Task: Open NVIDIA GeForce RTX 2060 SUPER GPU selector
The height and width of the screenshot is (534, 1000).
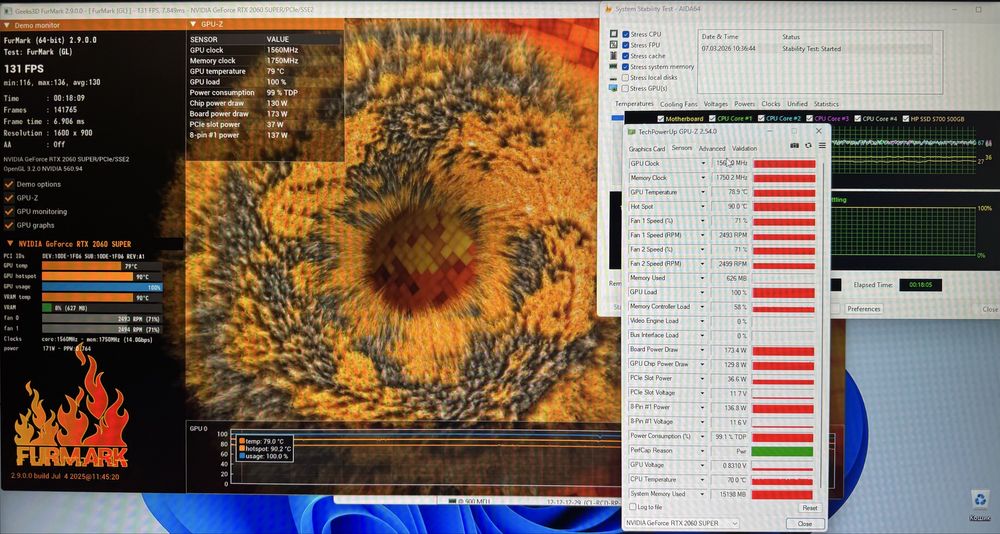Action: (x=682, y=523)
